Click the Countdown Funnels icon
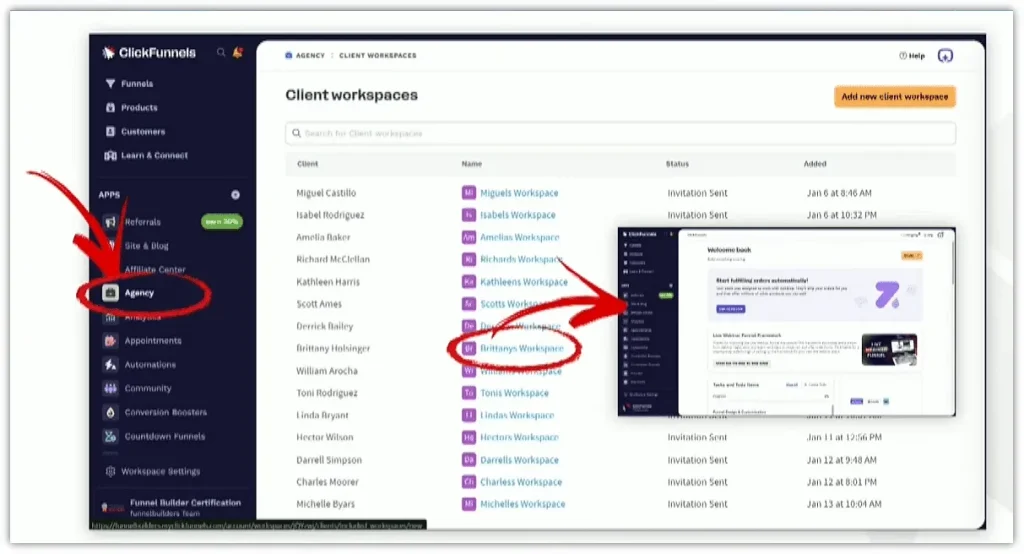Screen dimensions: 1024x554 pyautogui.click(x=110, y=437)
